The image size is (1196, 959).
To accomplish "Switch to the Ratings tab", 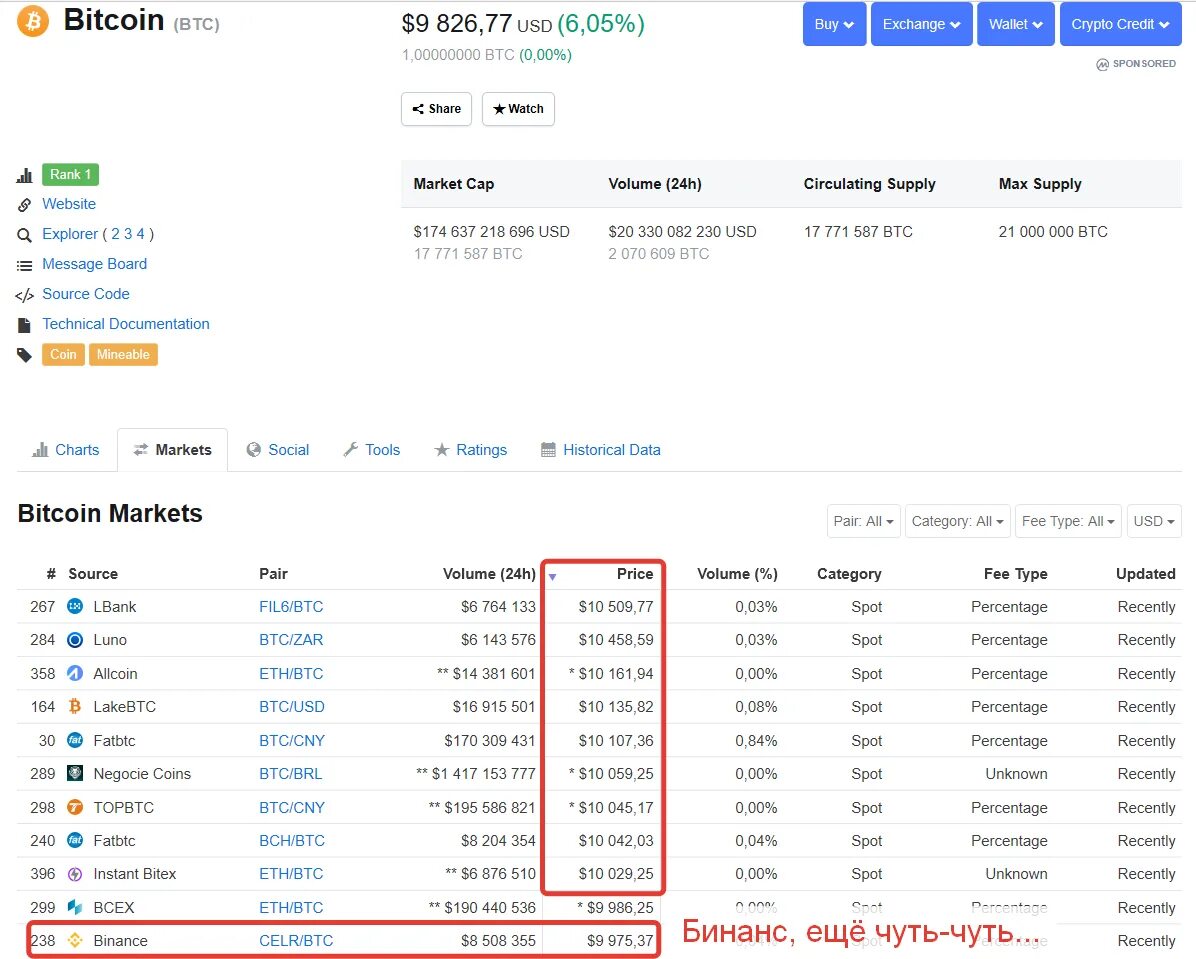I will (471, 450).
